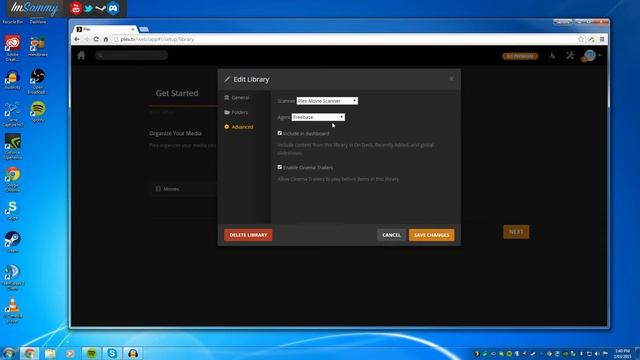Click the Plex activity status icon

tap(552, 56)
